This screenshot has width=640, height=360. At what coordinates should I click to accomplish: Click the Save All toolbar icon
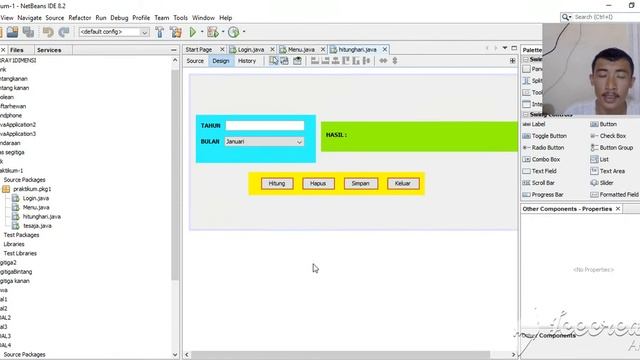pos(28,32)
